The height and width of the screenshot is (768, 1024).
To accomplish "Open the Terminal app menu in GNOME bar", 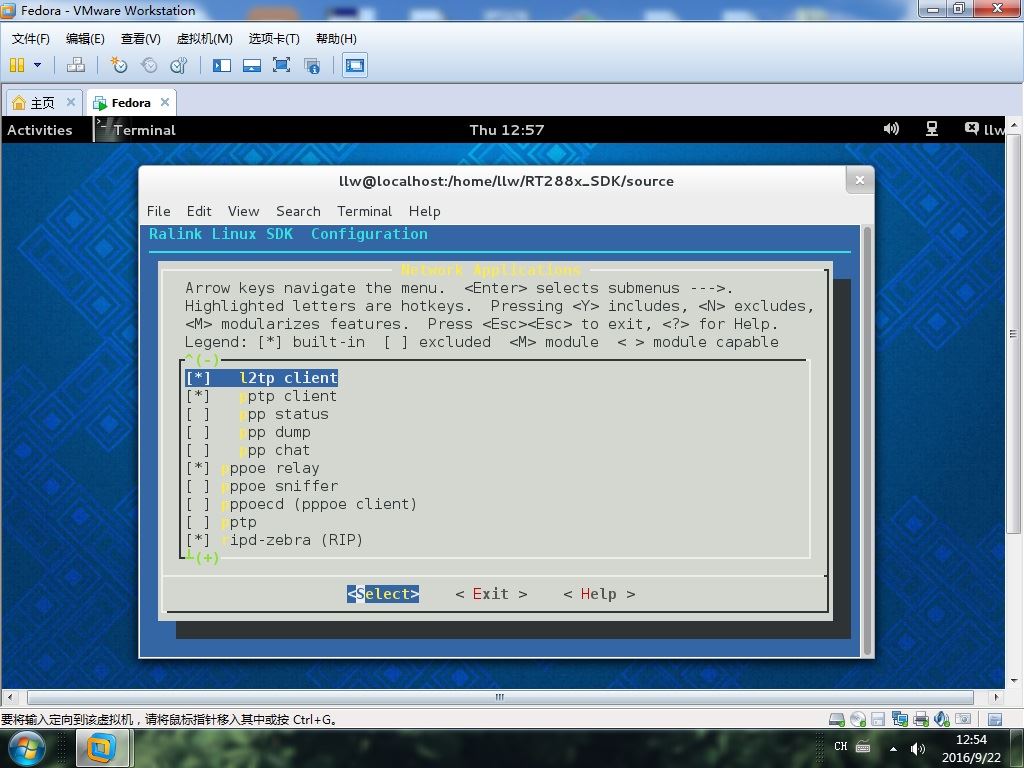I will (136, 130).
